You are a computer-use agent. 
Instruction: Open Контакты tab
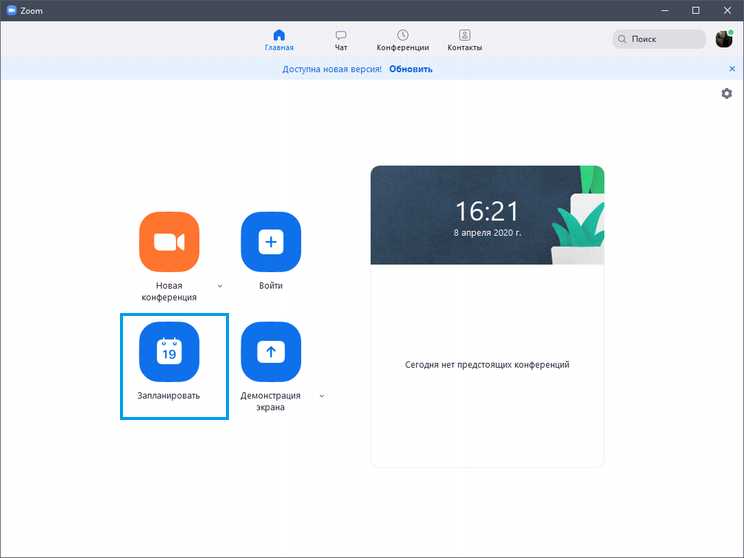pos(465,40)
